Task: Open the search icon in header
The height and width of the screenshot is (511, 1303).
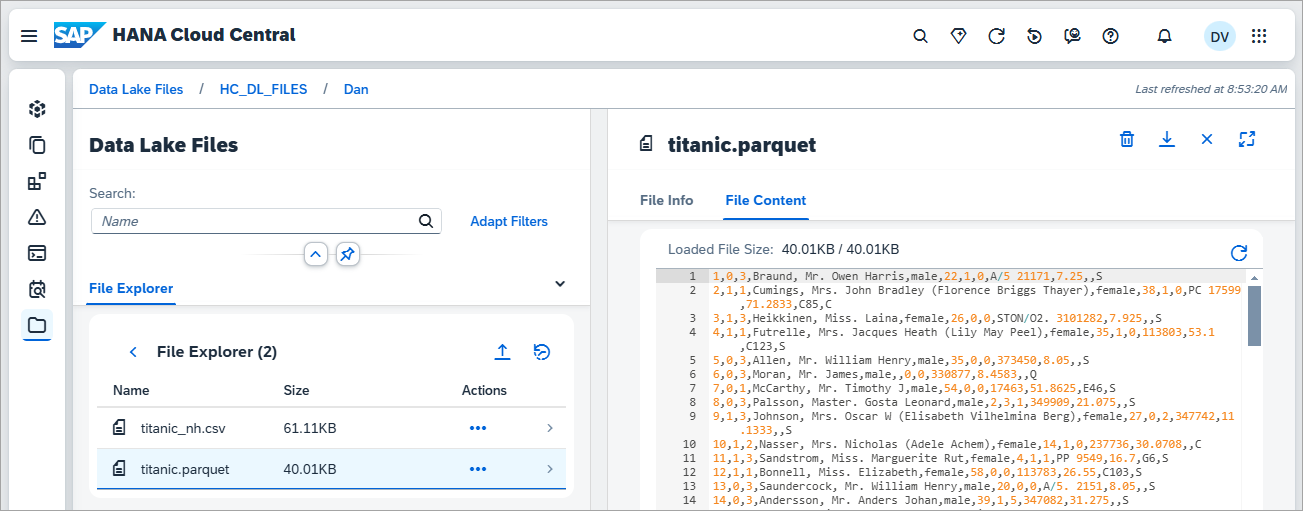Action: click(921, 36)
